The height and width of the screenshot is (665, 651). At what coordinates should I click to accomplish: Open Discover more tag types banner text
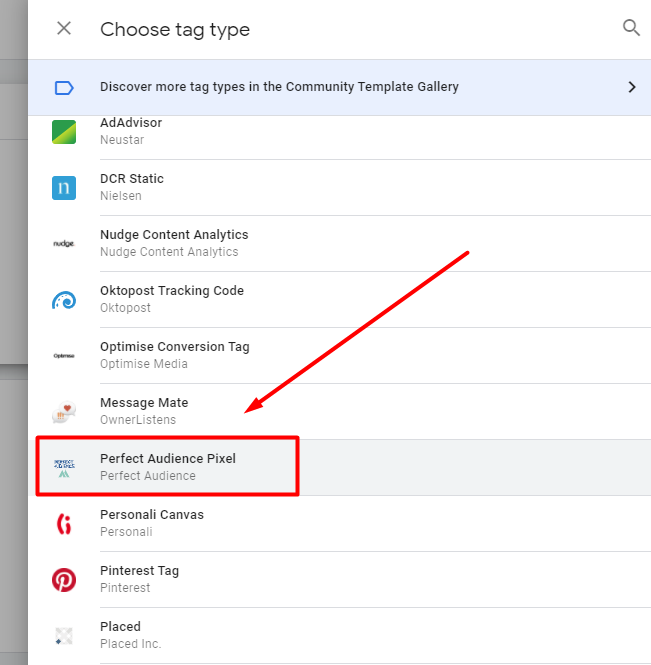tap(279, 87)
